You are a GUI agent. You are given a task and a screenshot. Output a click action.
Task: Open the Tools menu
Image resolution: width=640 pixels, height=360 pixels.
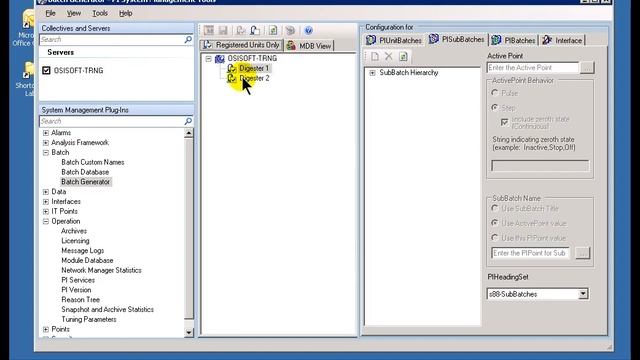pos(100,13)
